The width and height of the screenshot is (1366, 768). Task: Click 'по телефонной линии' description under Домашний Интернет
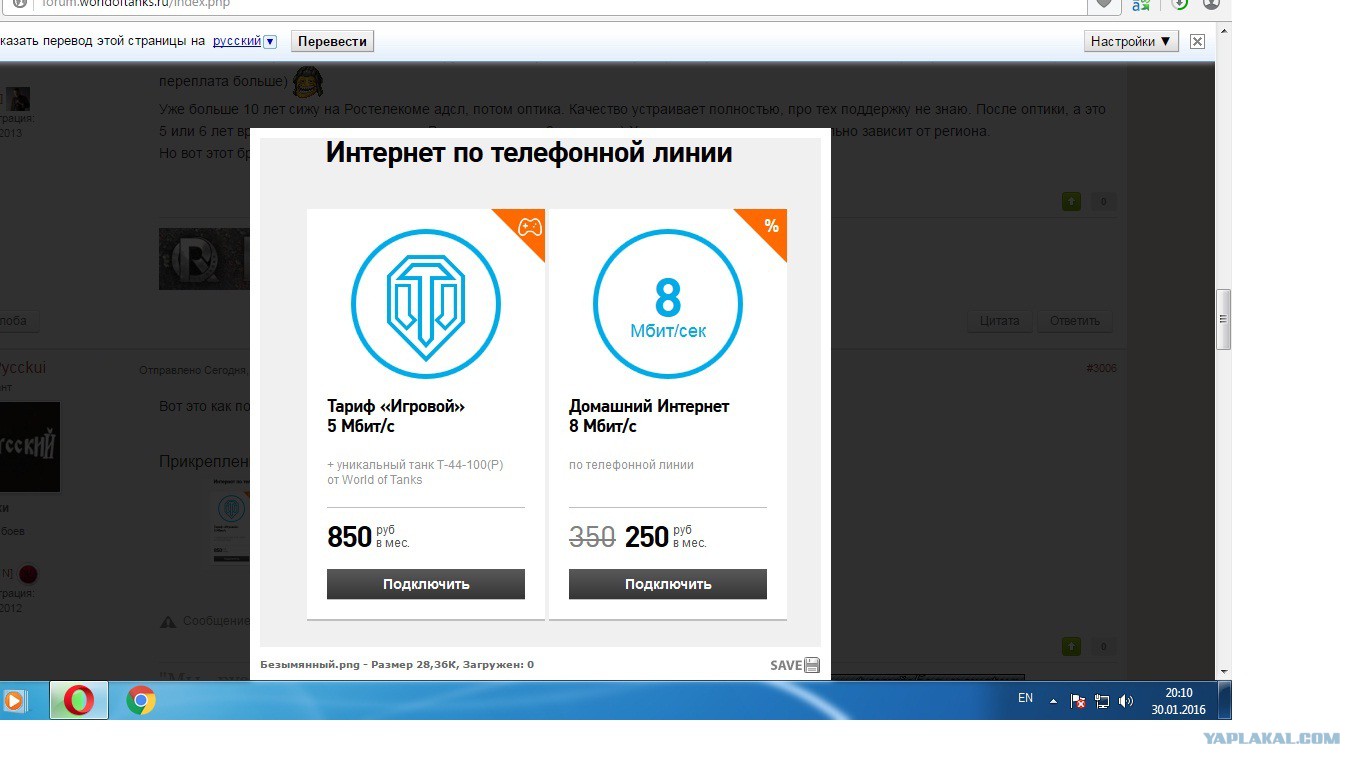pyautogui.click(x=631, y=465)
